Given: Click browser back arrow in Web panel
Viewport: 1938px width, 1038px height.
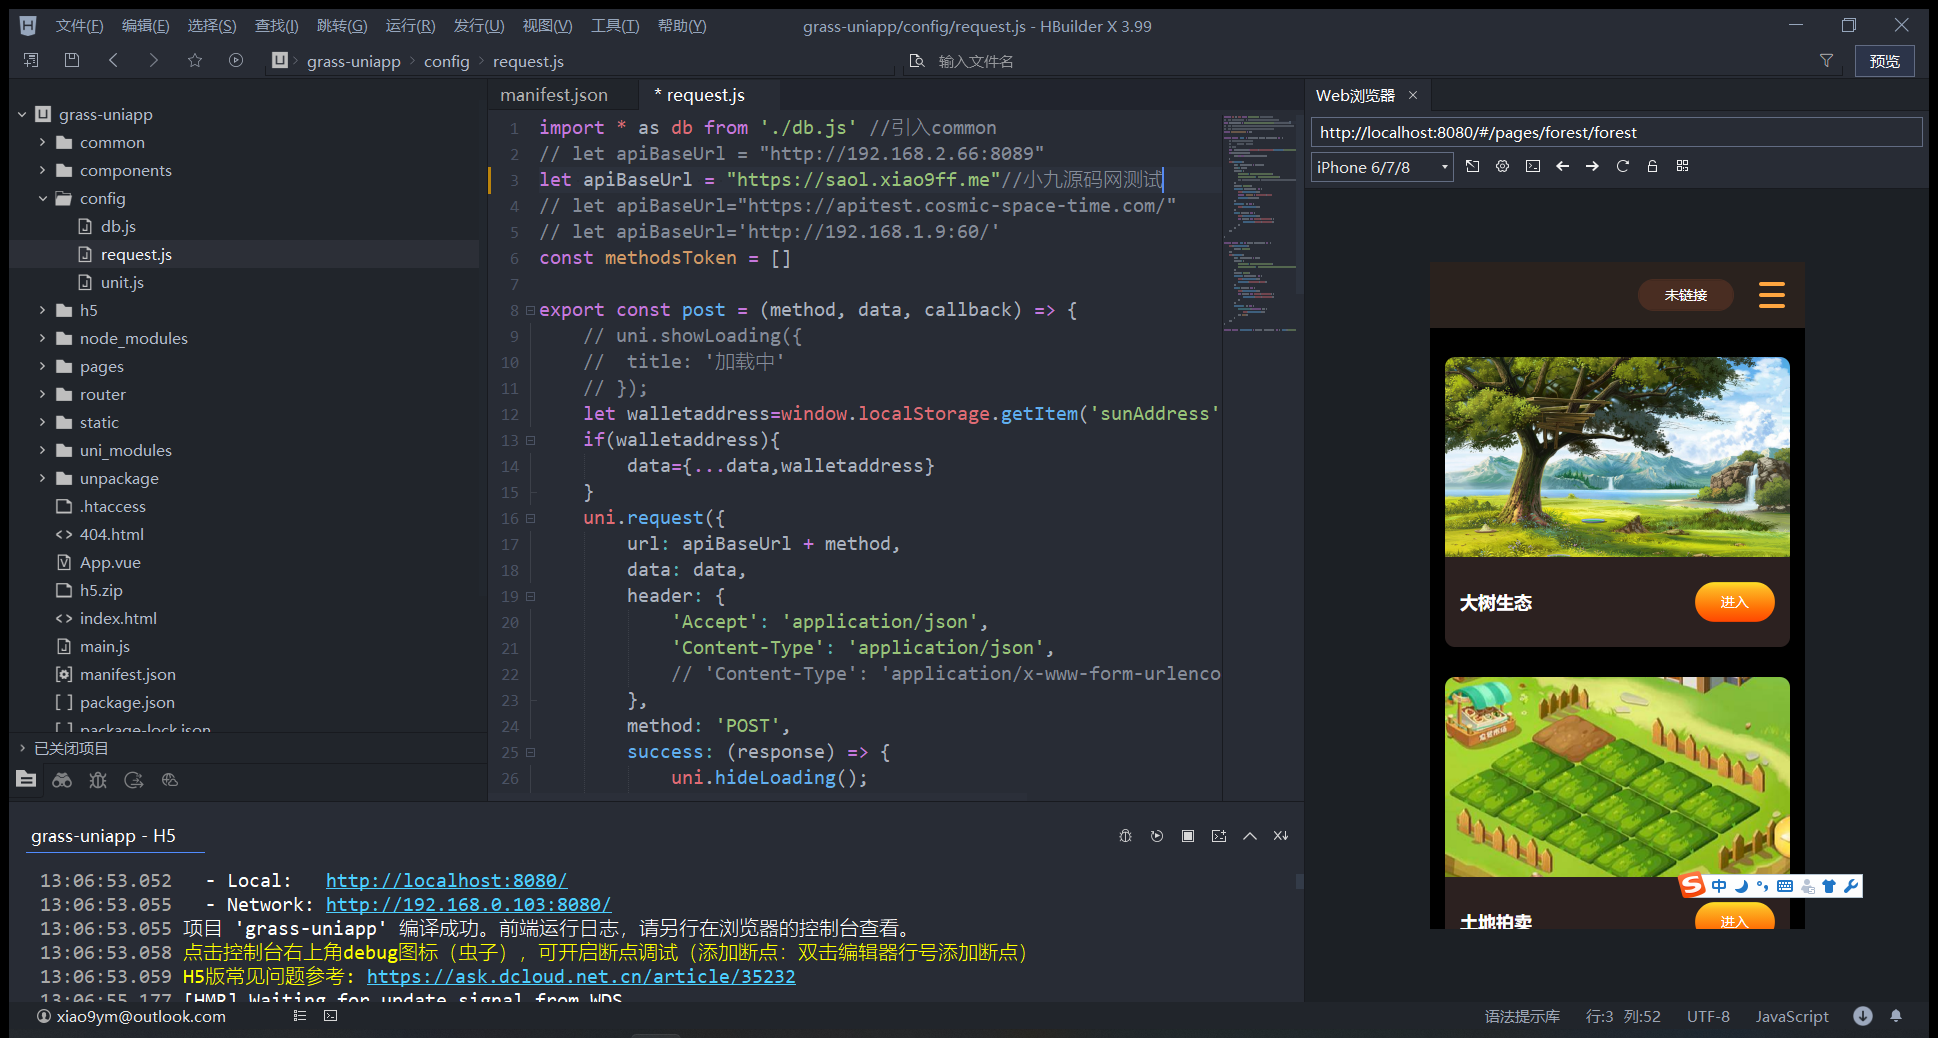Looking at the screenshot, I should (x=1563, y=167).
